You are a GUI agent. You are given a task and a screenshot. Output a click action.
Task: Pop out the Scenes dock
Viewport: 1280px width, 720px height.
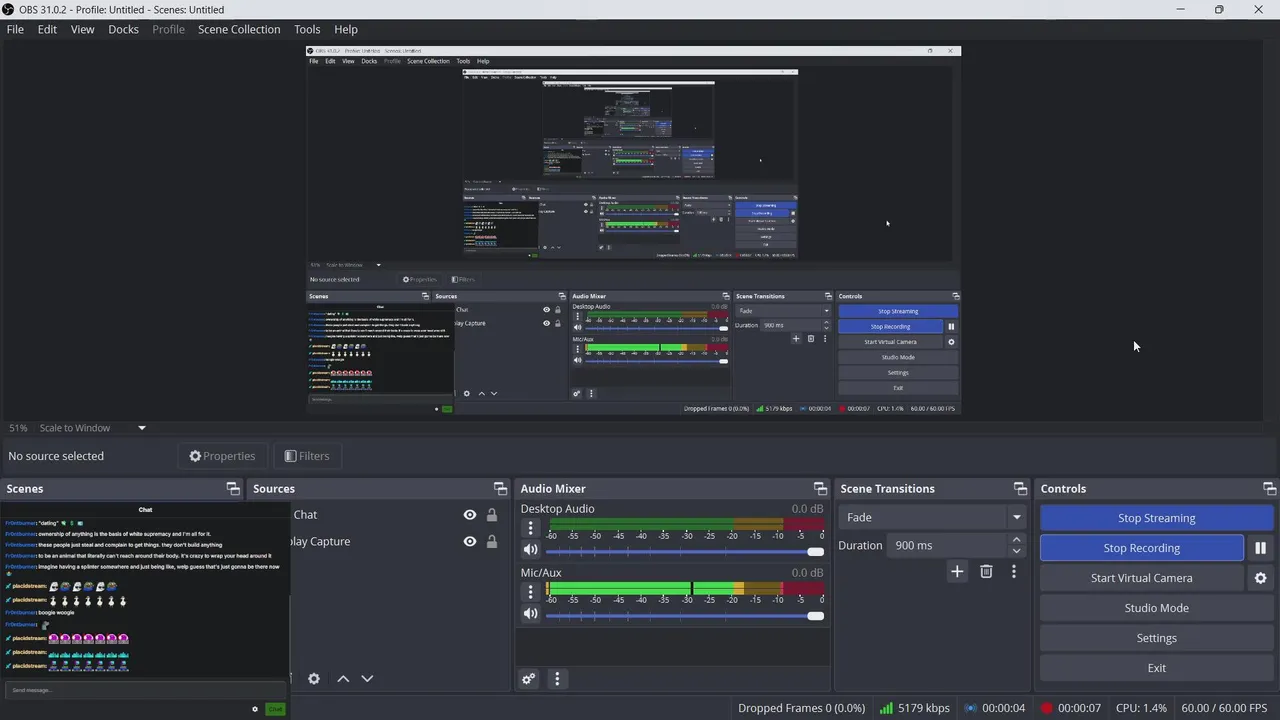click(x=233, y=489)
